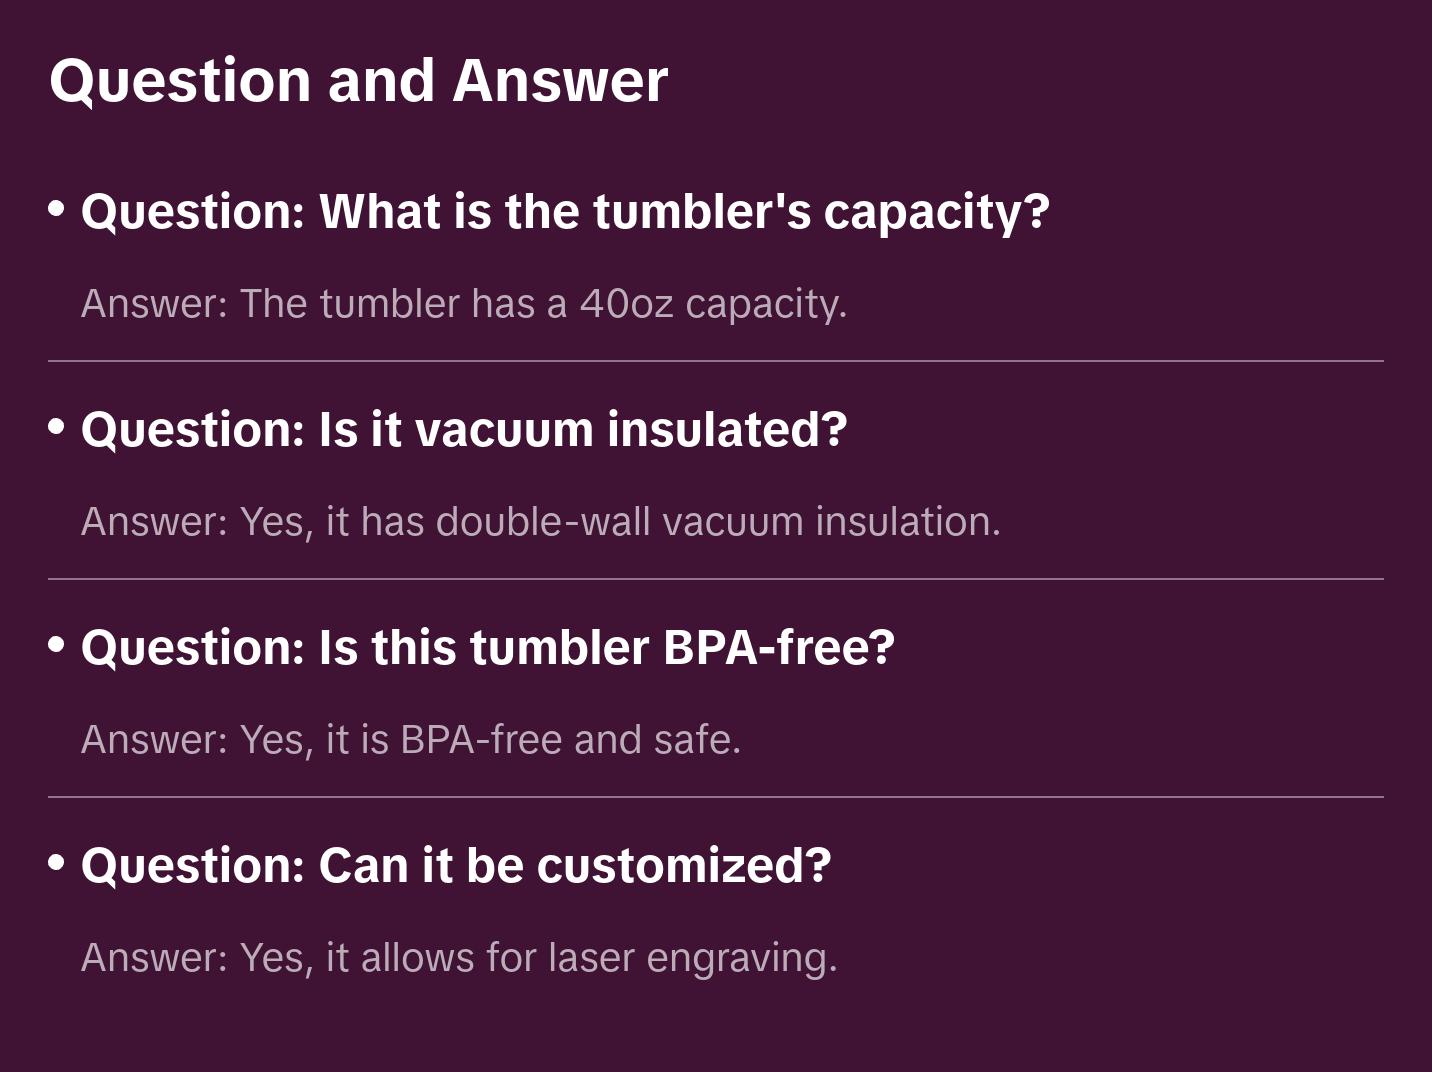The height and width of the screenshot is (1072, 1432).
Task: Click the divider below the capacity answer
Action: tap(716, 361)
